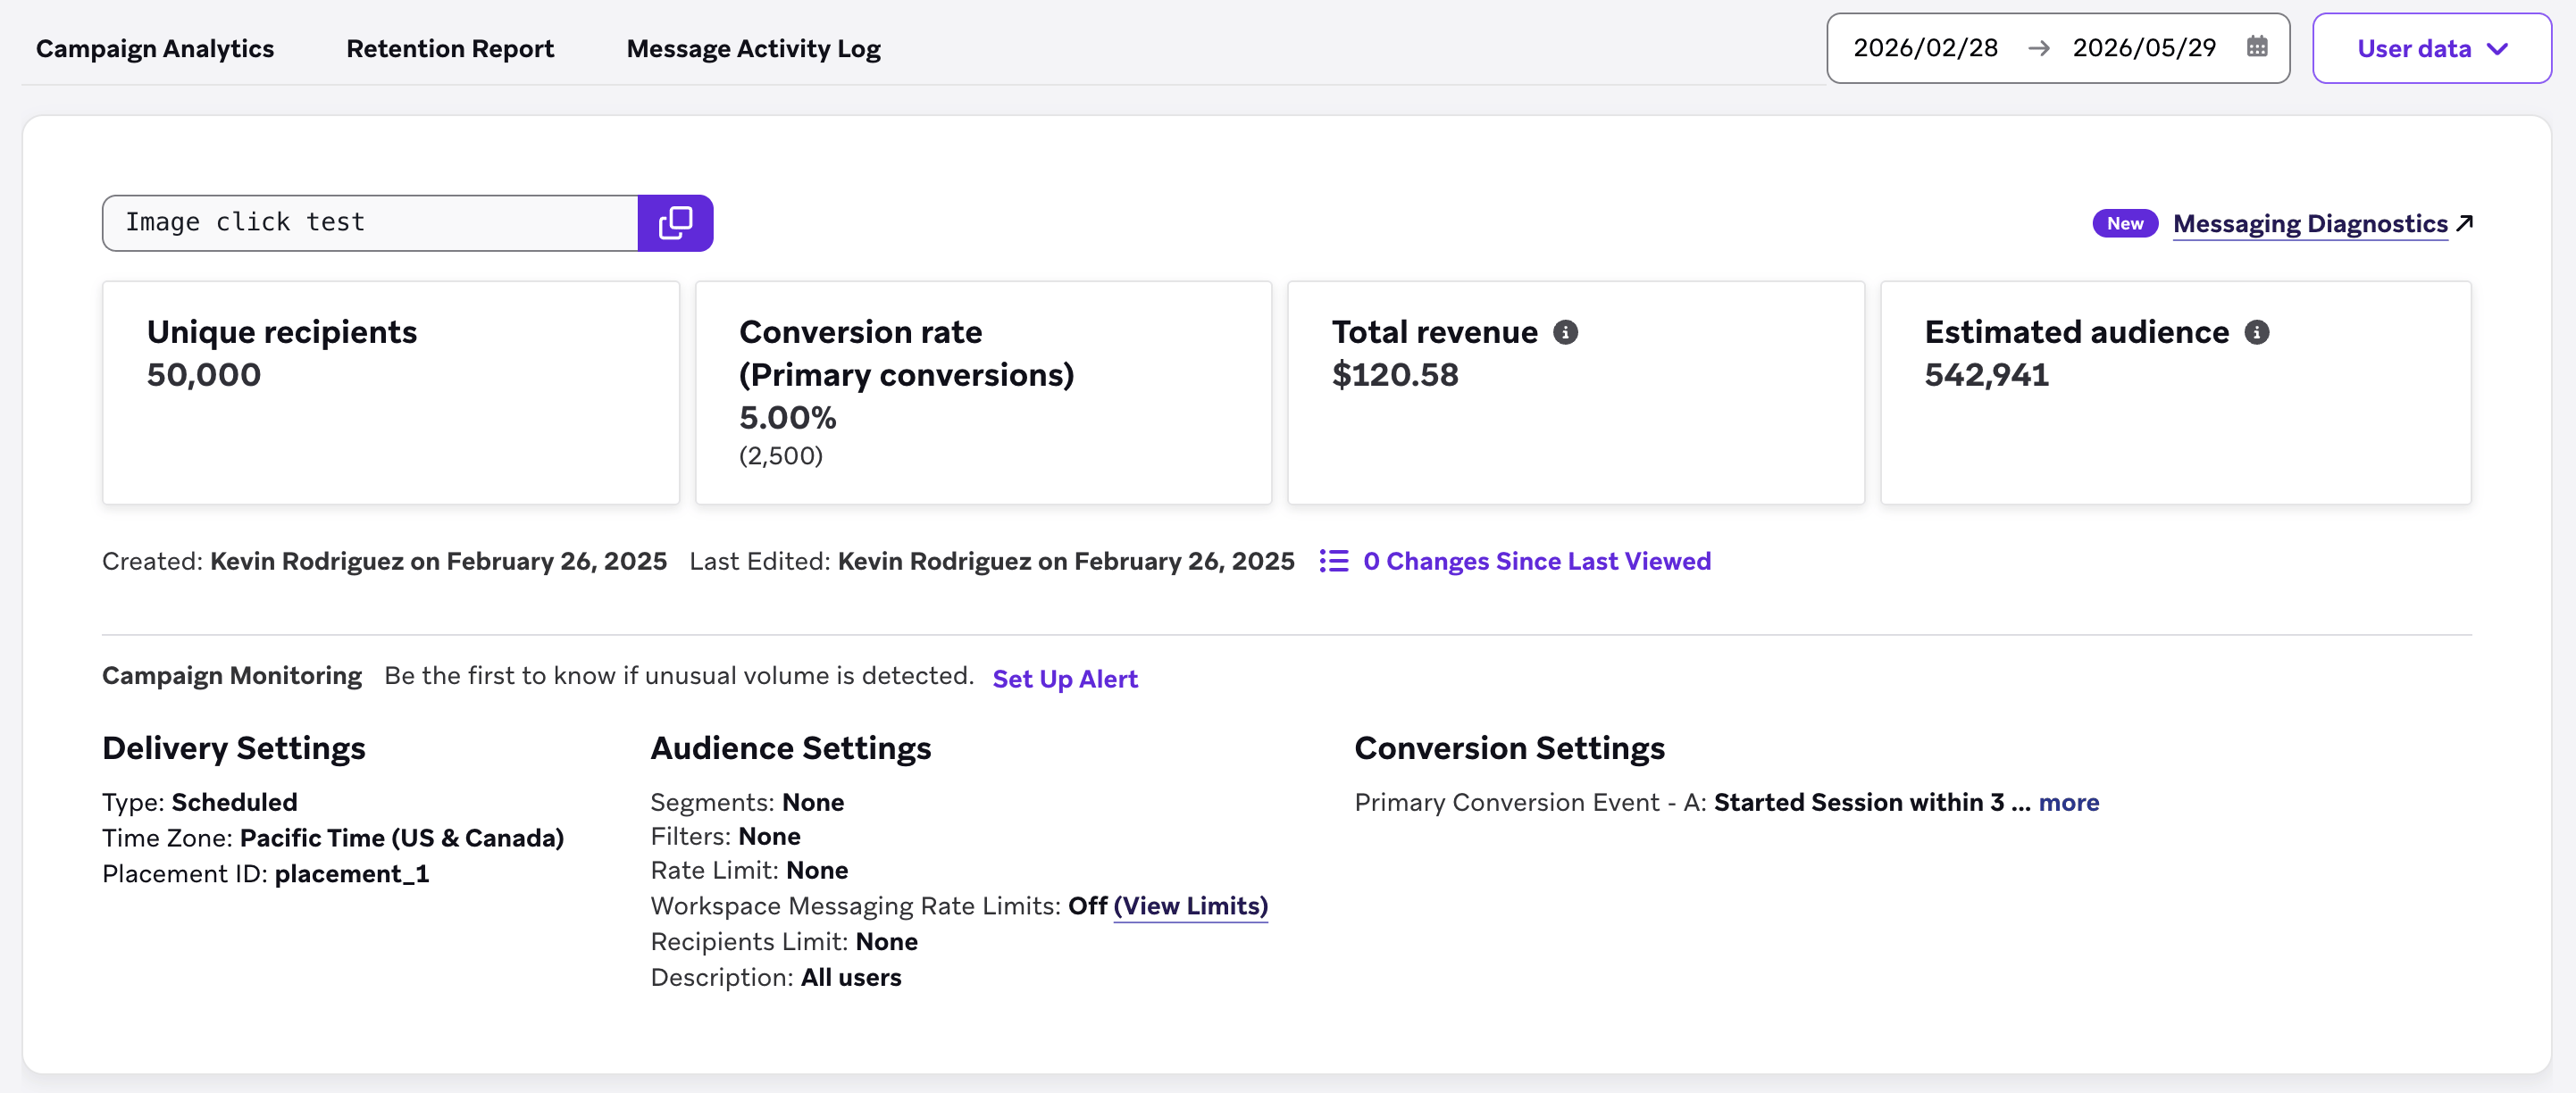The height and width of the screenshot is (1093, 2576).
Task: Click the Set Up Alert link
Action: [x=1065, y=679]
